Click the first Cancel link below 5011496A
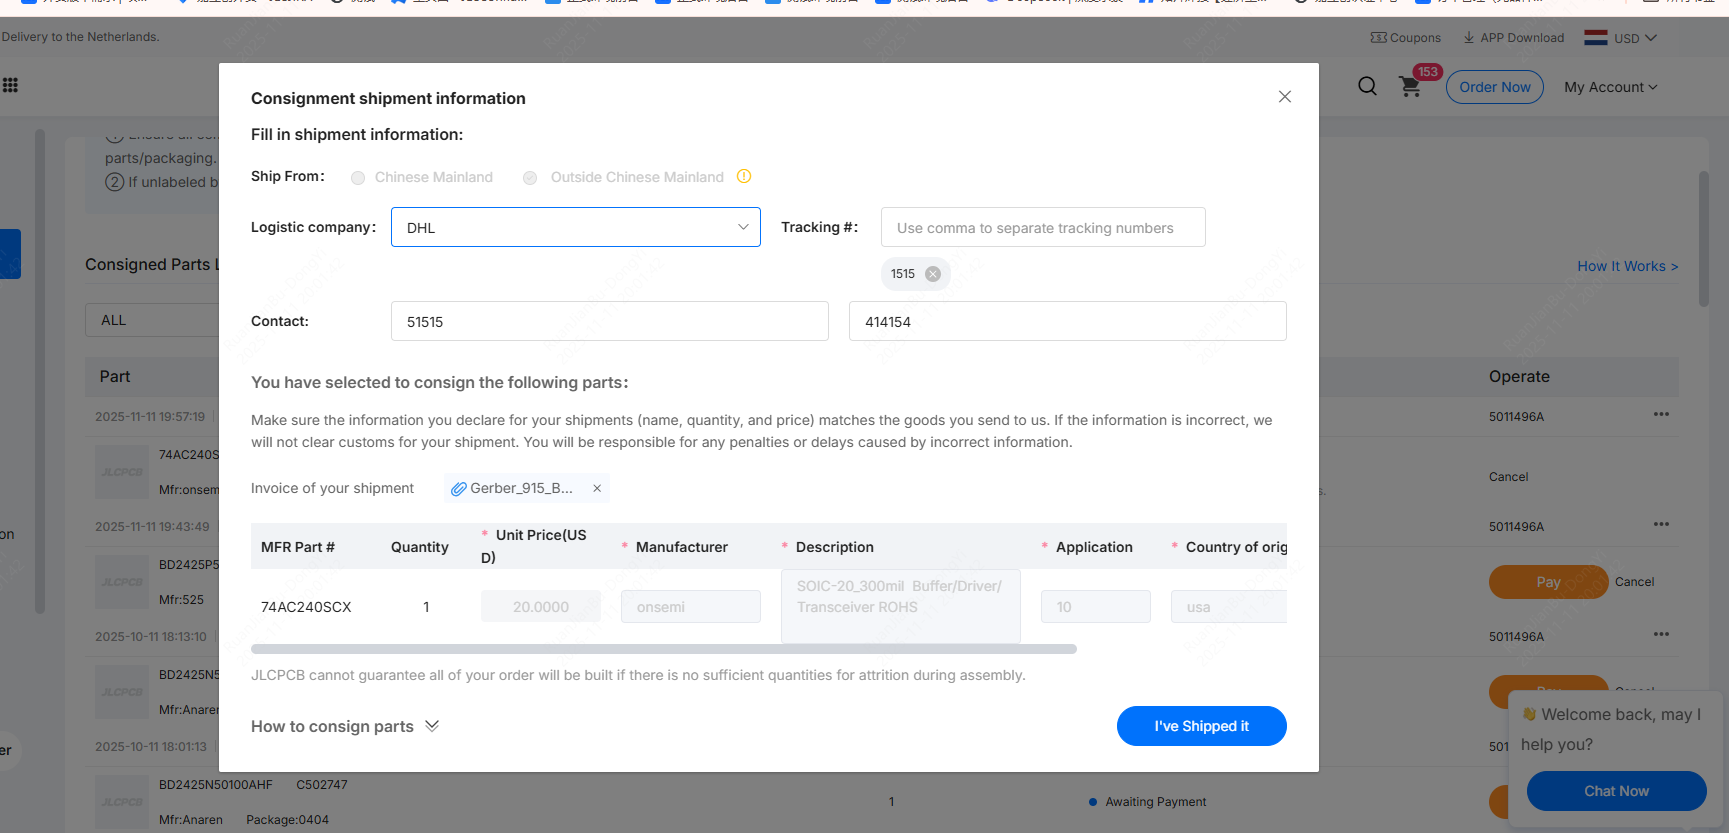The image size is (1729, 833). [x=1508, y=477]
